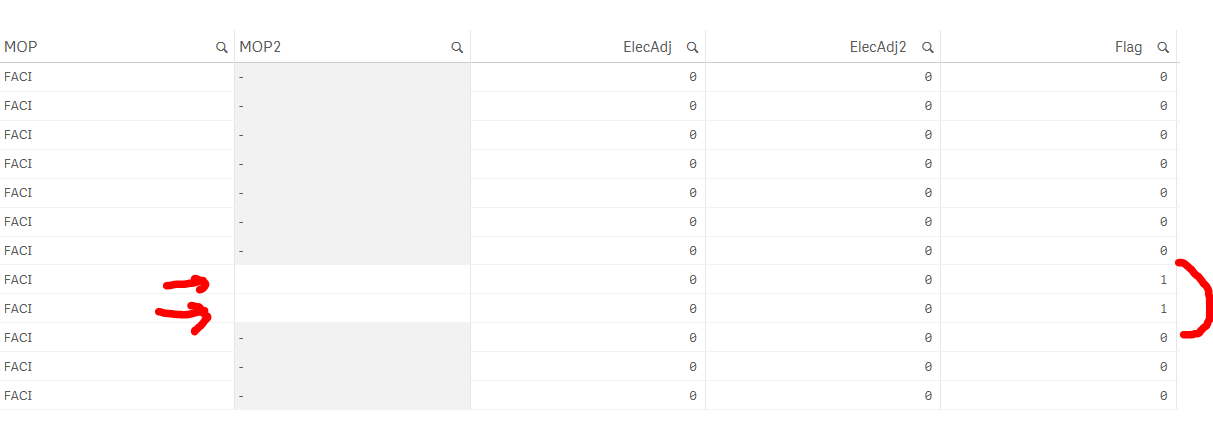Open search for the Flag column
This screenshot has width=1213, height=426.
pos(1163,47)
